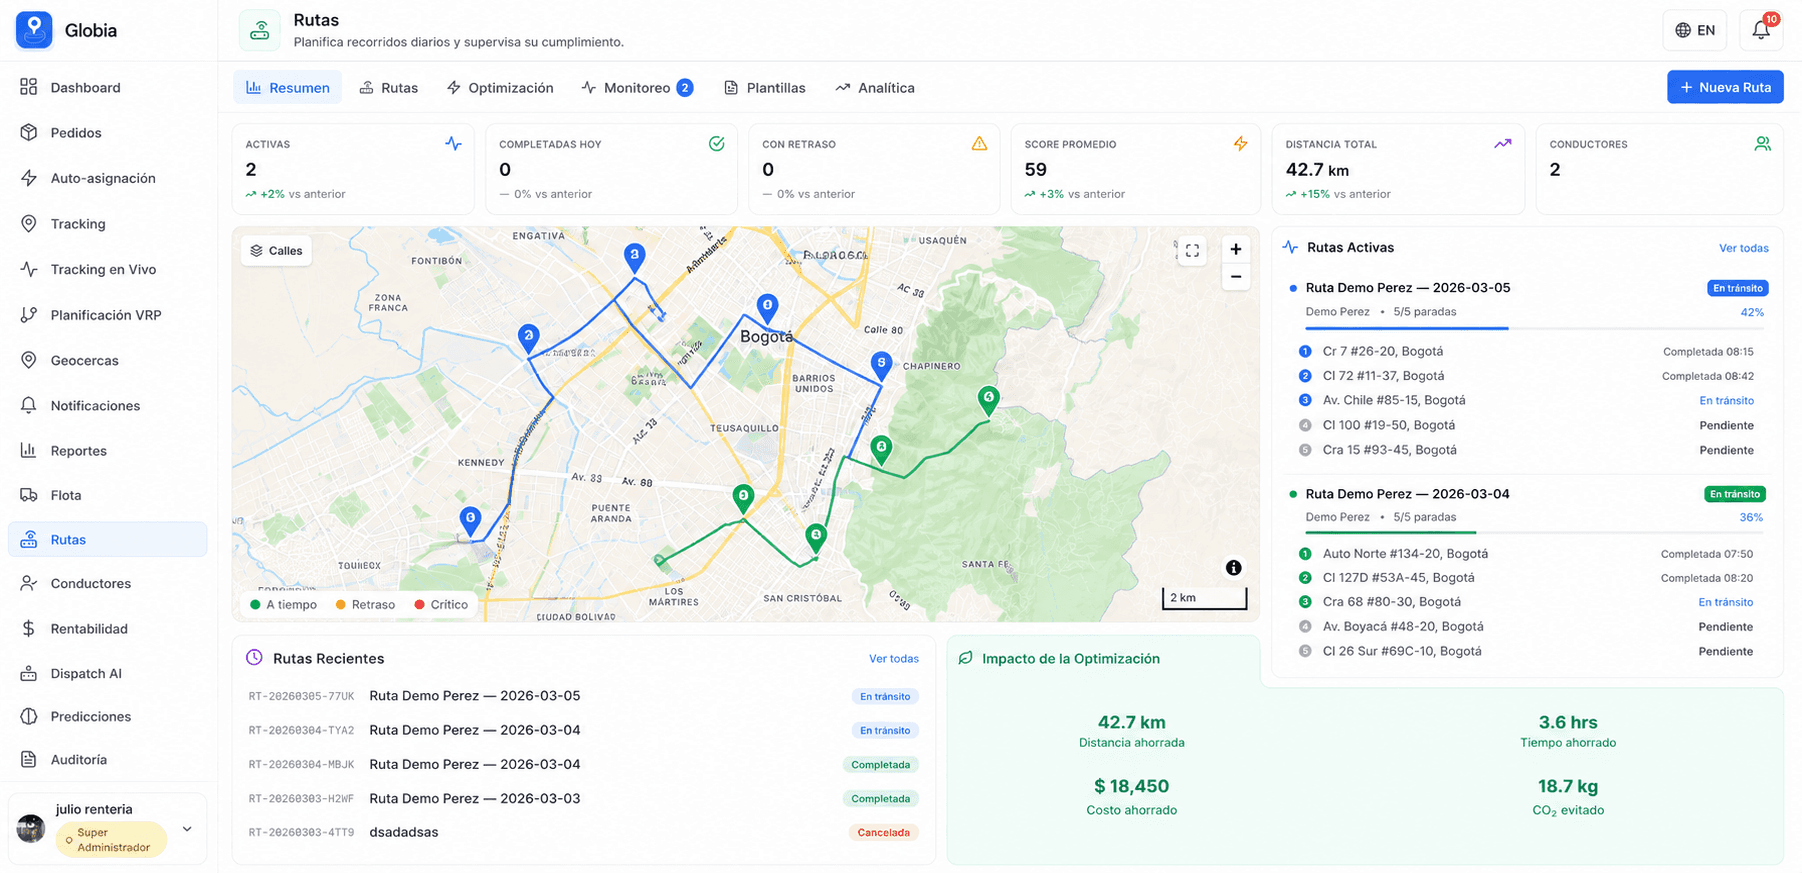Open recent route RT-20260303-4TT9 dsadadsas
The height and width of the screenshot is (873, 1802).
pyautogui.click(x=583, y=832)
